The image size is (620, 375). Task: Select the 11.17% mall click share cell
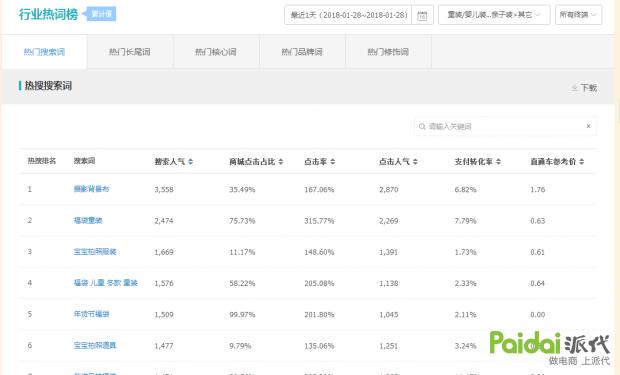coord(242,252)
